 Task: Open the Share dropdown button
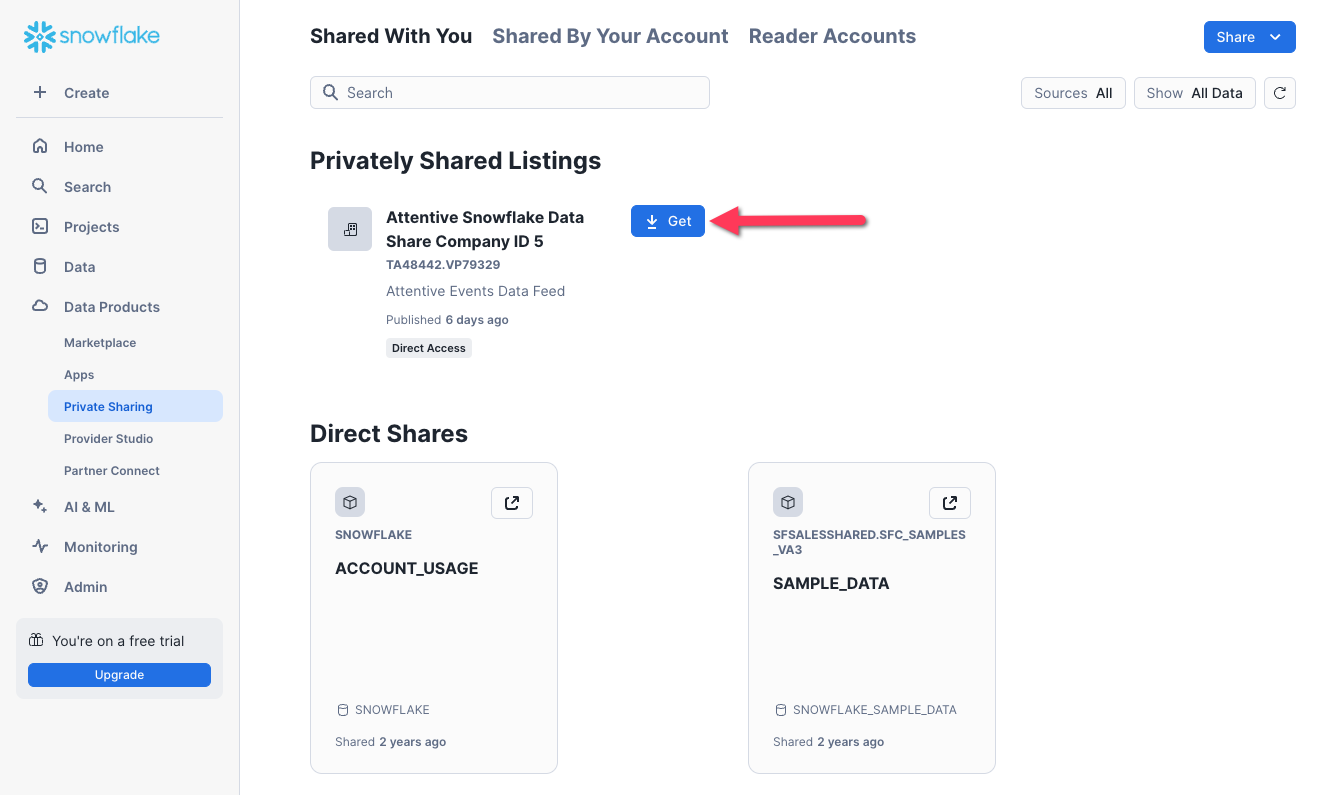(x=1249, y=37)
